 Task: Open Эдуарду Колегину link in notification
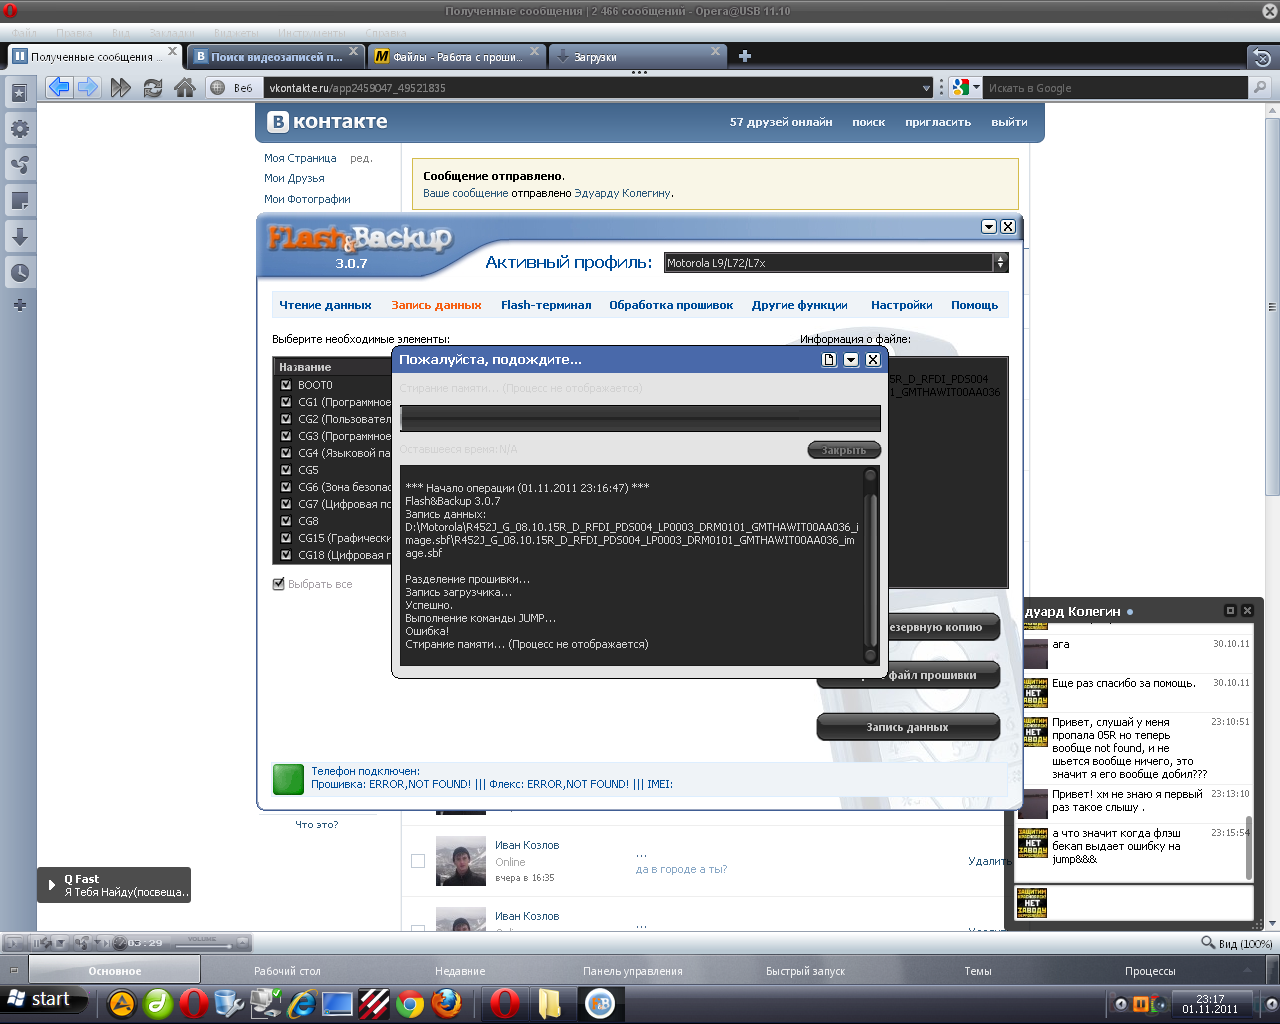coord(622,193)
